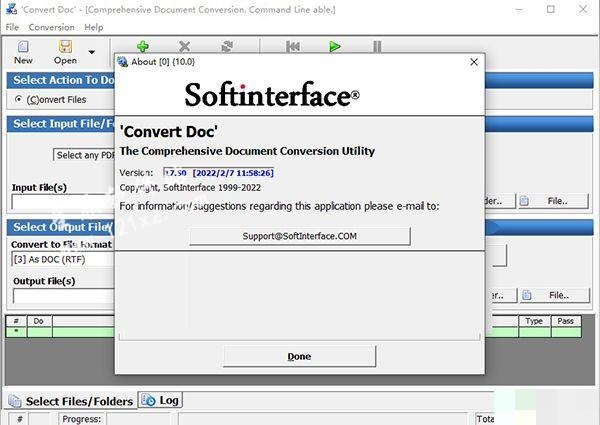Click the green play convert icon
Viewport: 600px width, 425px height.
[x=335, y=46]
